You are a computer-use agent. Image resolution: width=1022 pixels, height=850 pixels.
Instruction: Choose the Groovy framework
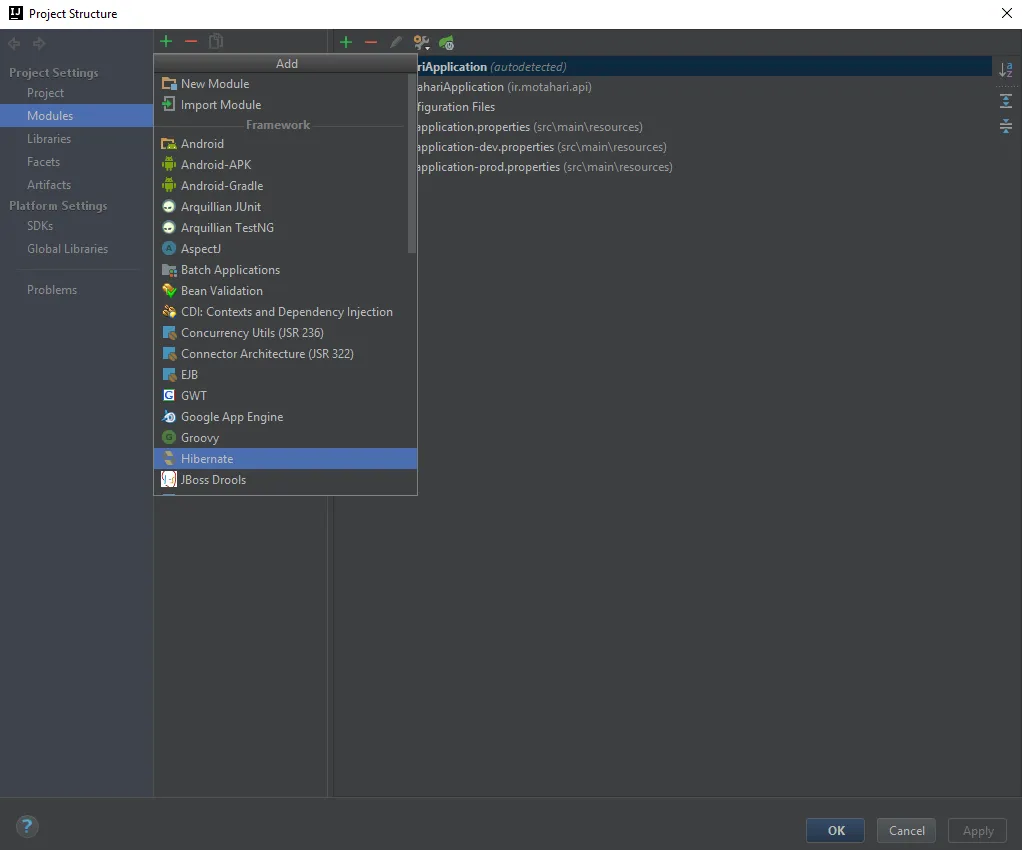[x=285, y=437]
